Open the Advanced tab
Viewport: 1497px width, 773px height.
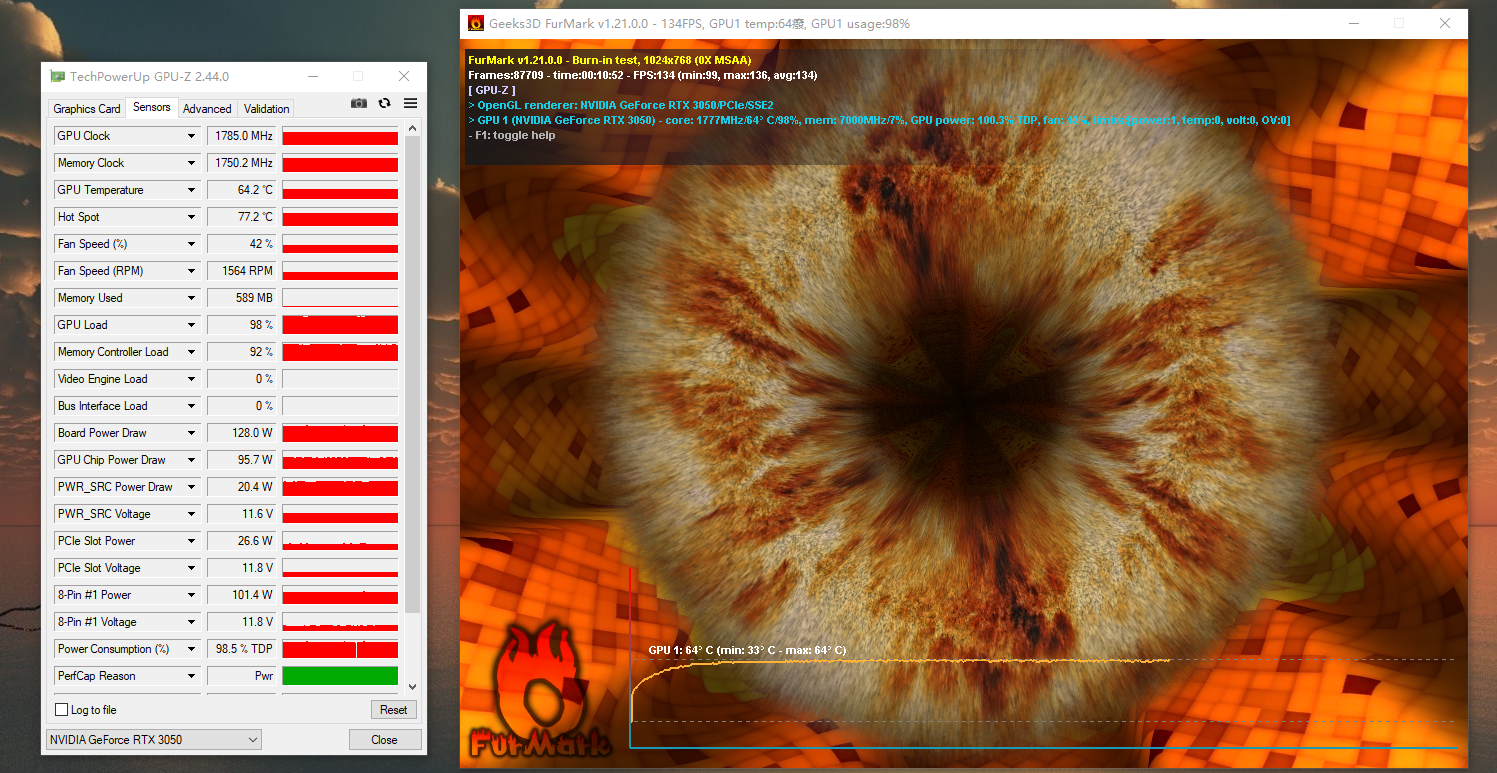(207, 109)
